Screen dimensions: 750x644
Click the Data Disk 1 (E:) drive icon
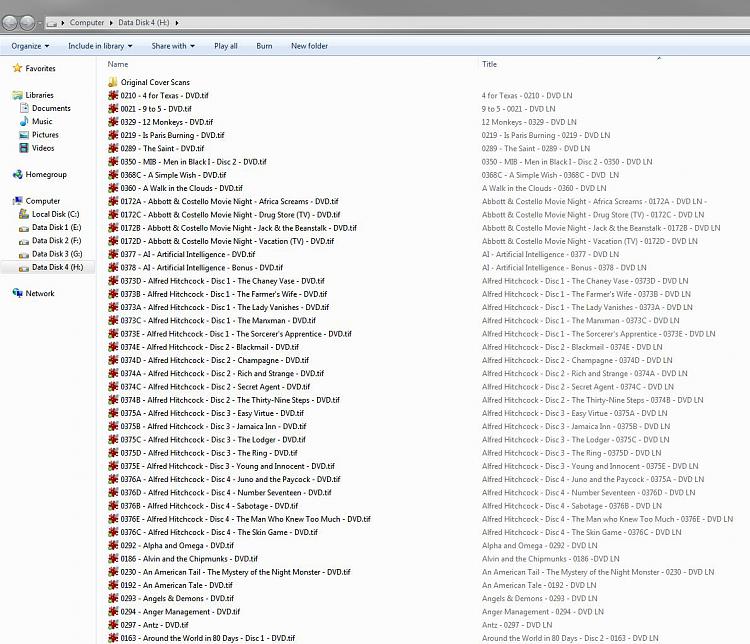(x=24, y=228)
